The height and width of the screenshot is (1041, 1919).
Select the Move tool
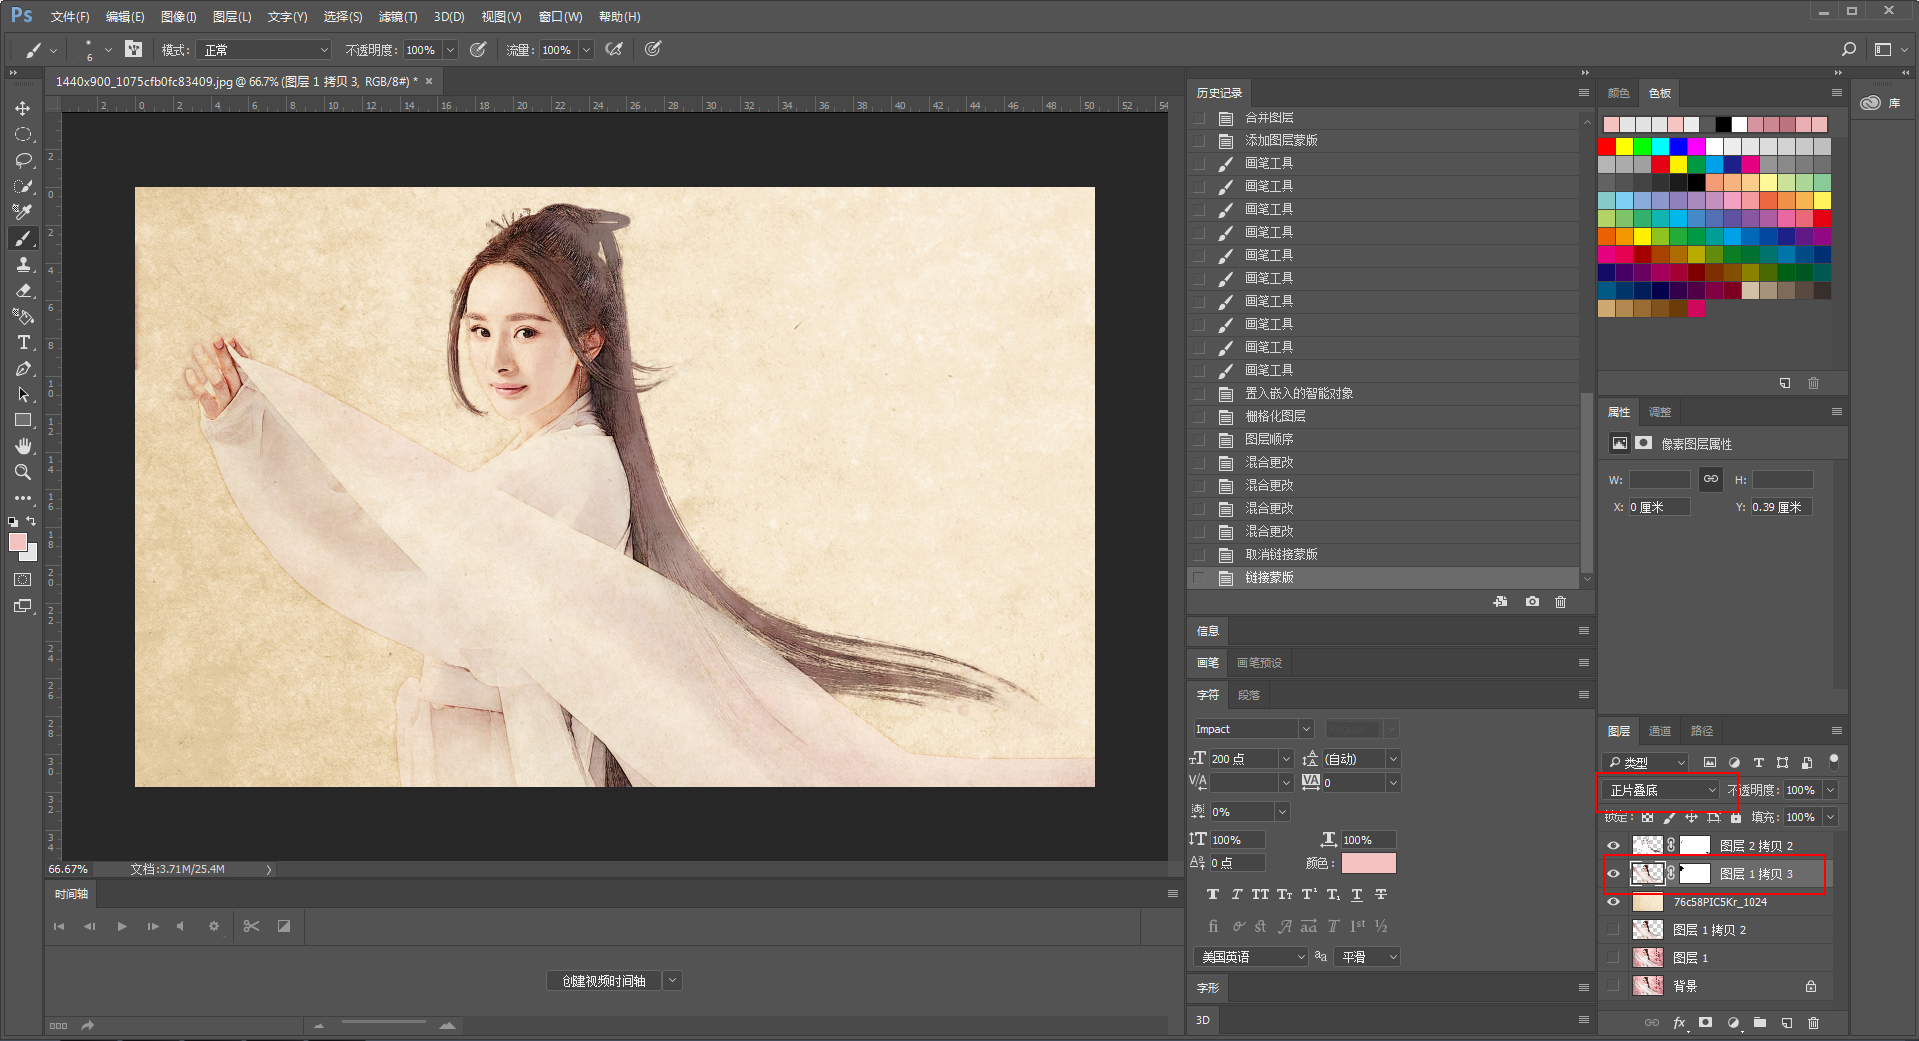(23, 108)
